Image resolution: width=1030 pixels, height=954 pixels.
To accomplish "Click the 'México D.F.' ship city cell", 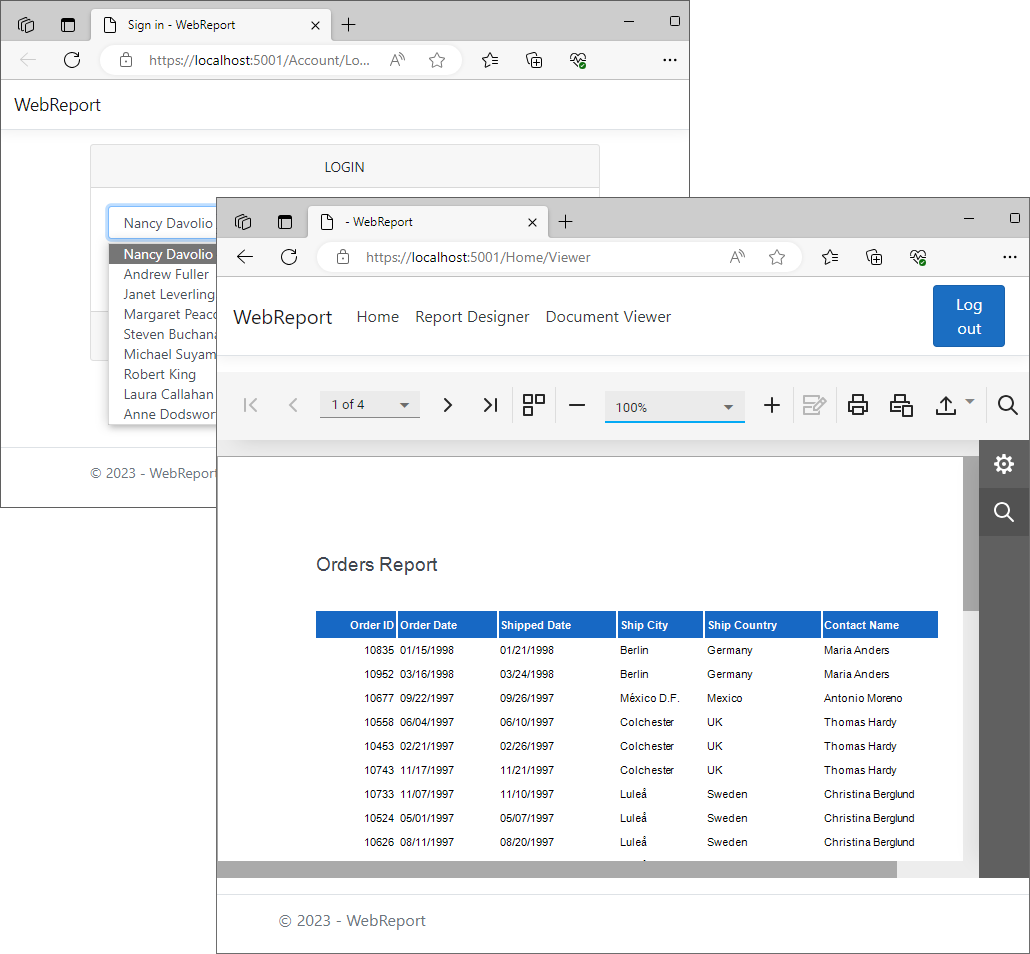I will 649,698.
